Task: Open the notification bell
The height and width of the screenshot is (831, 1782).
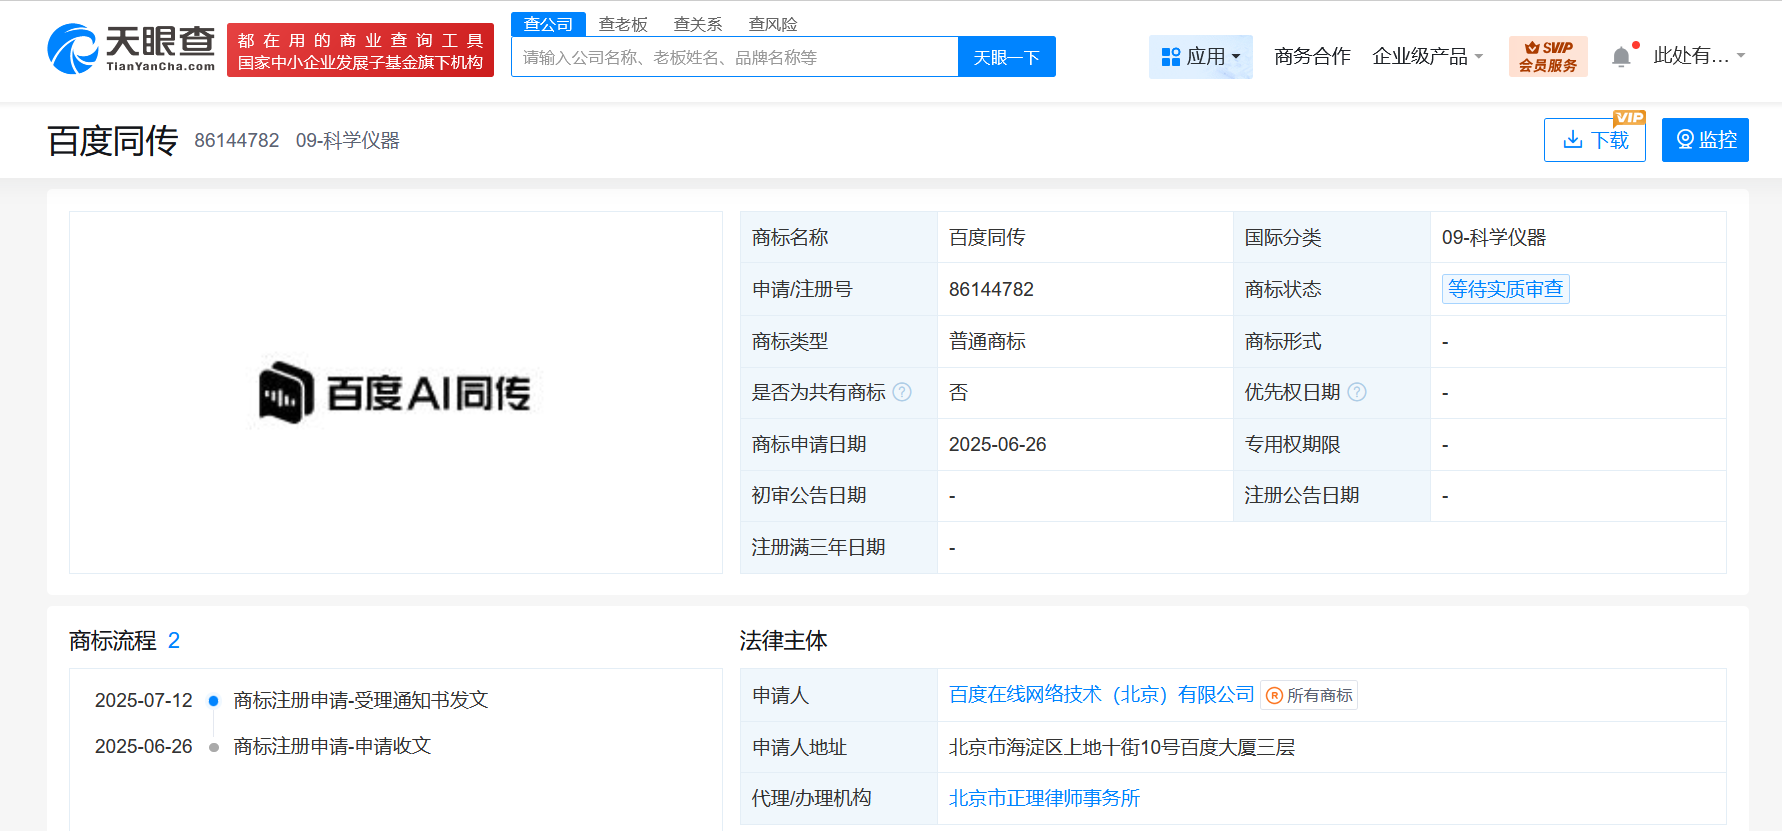Action: click(x=1621, y=57)
